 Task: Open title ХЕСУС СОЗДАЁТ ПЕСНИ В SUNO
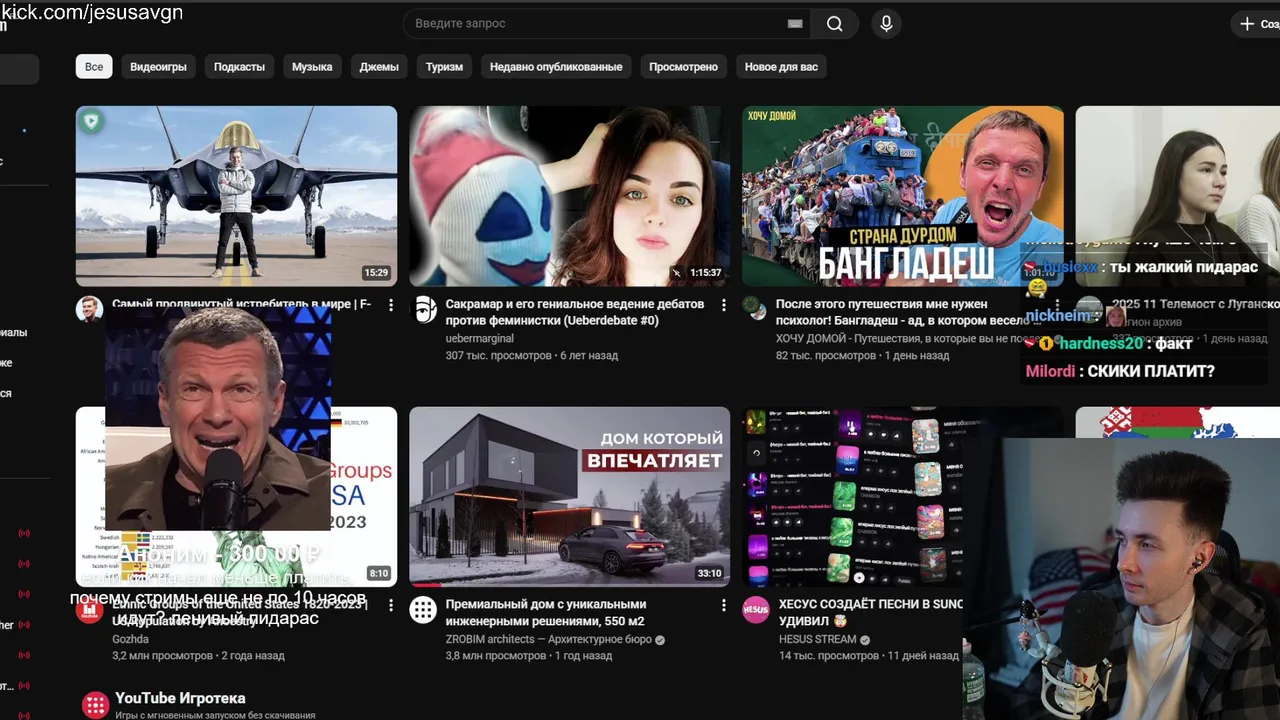870,613
